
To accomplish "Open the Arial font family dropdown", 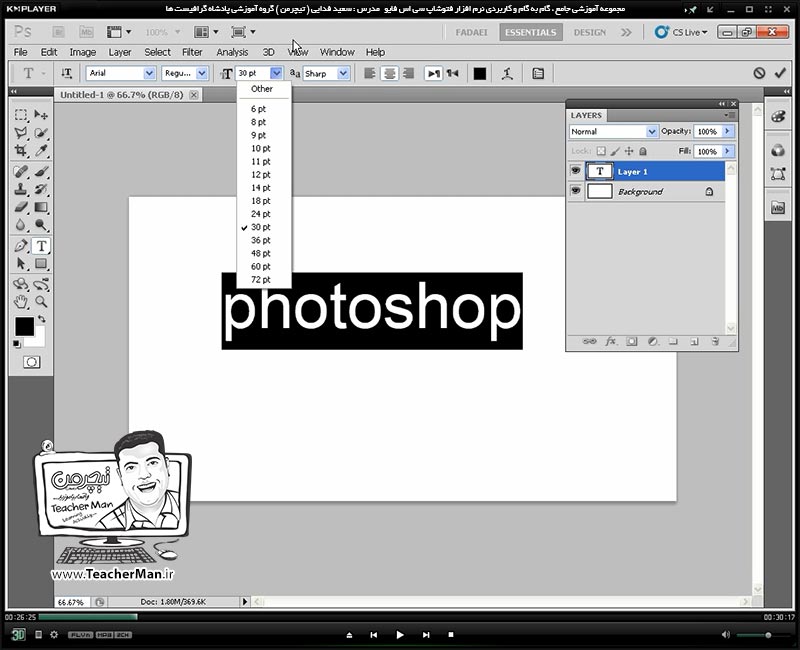I will 149,73.
